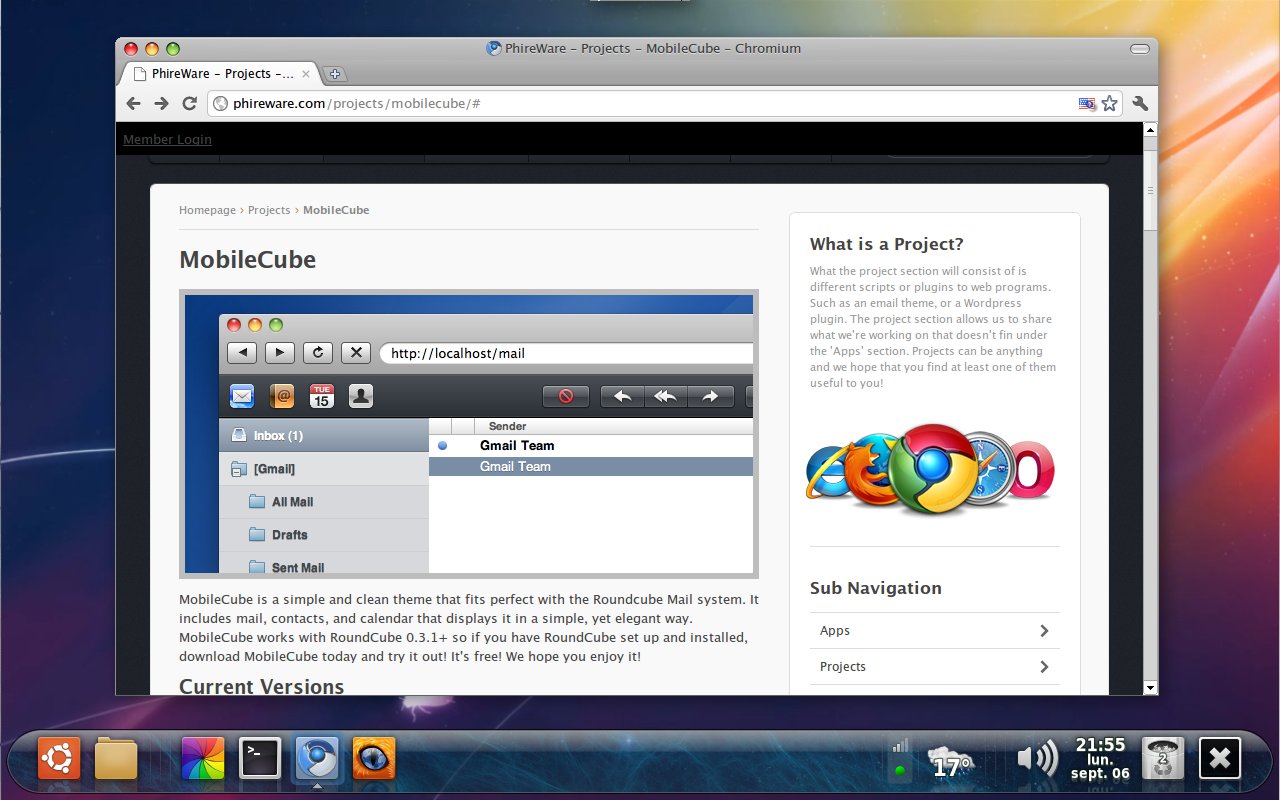Click the Current Versions heading

261,686
